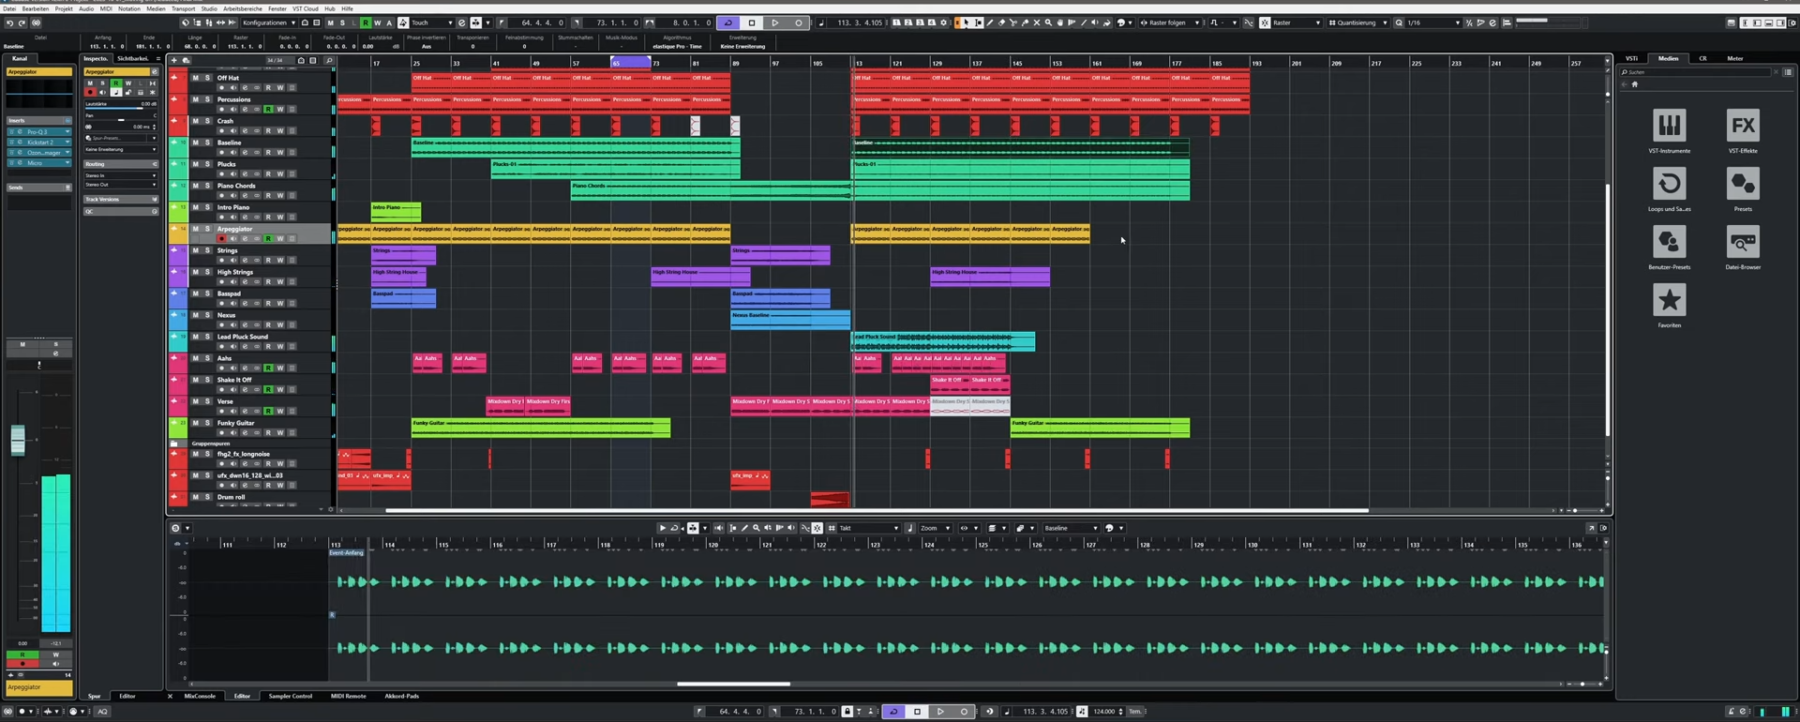Expand Track Versions section in Inspector
This screenshot has width=1800, height=722.
(120, 199)
